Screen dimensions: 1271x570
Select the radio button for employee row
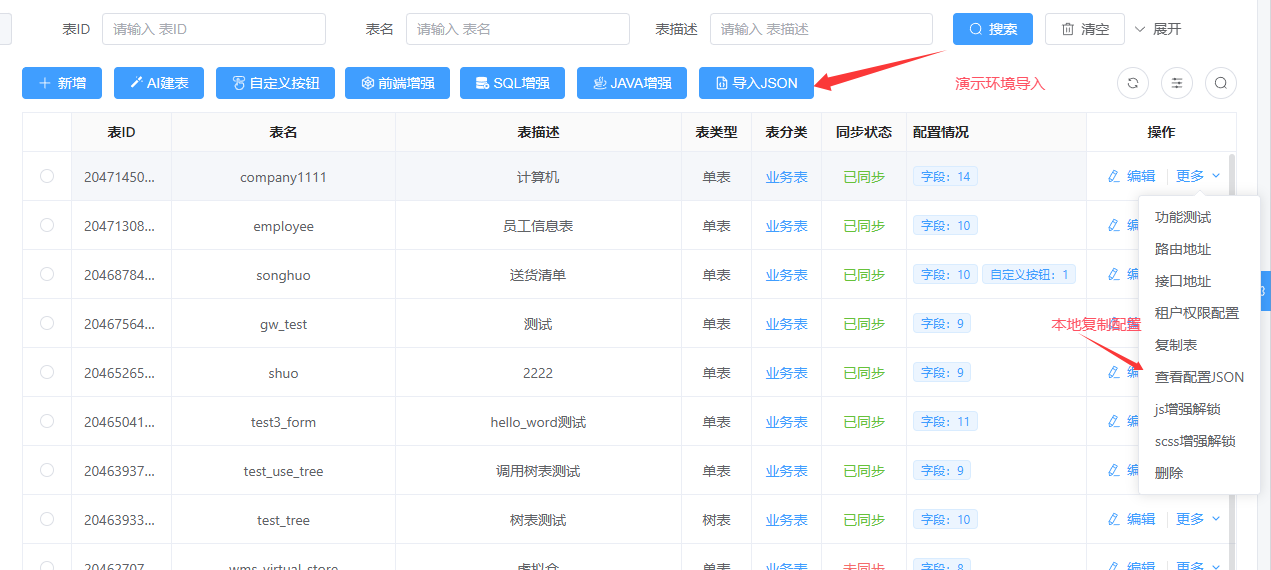click(47, 225)
